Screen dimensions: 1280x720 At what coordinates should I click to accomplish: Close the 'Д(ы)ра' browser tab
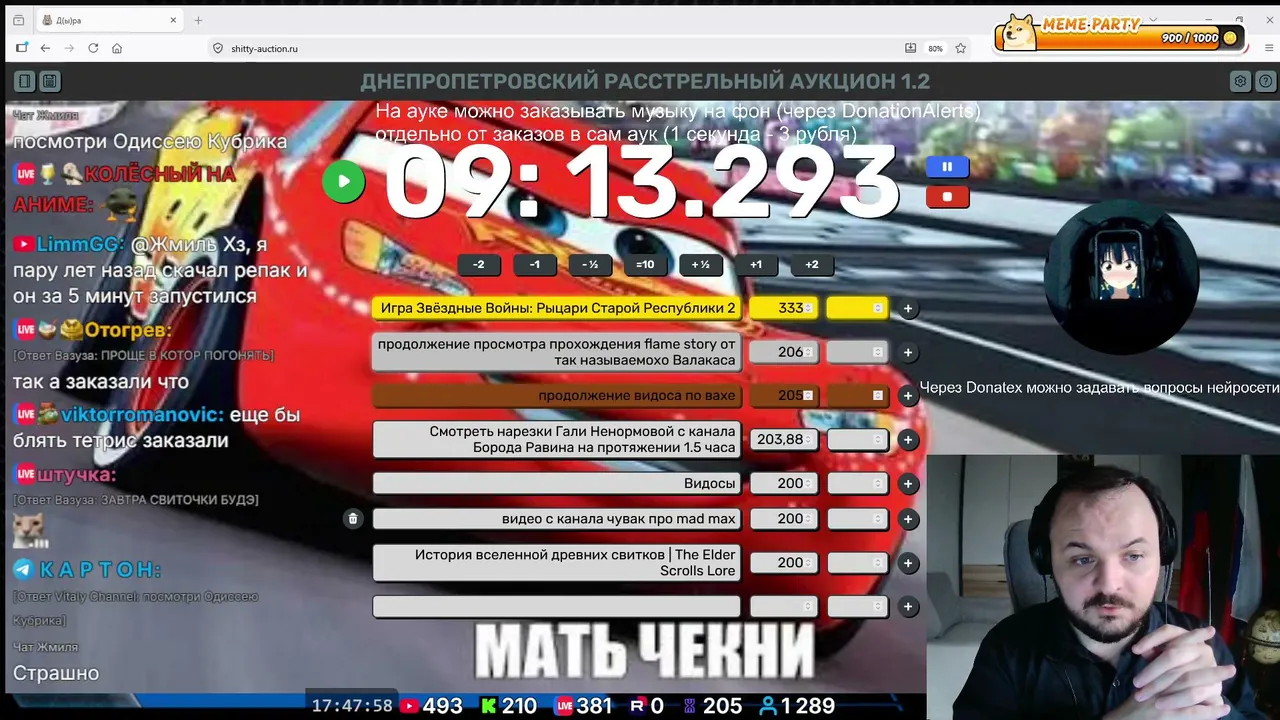point(173,20)
